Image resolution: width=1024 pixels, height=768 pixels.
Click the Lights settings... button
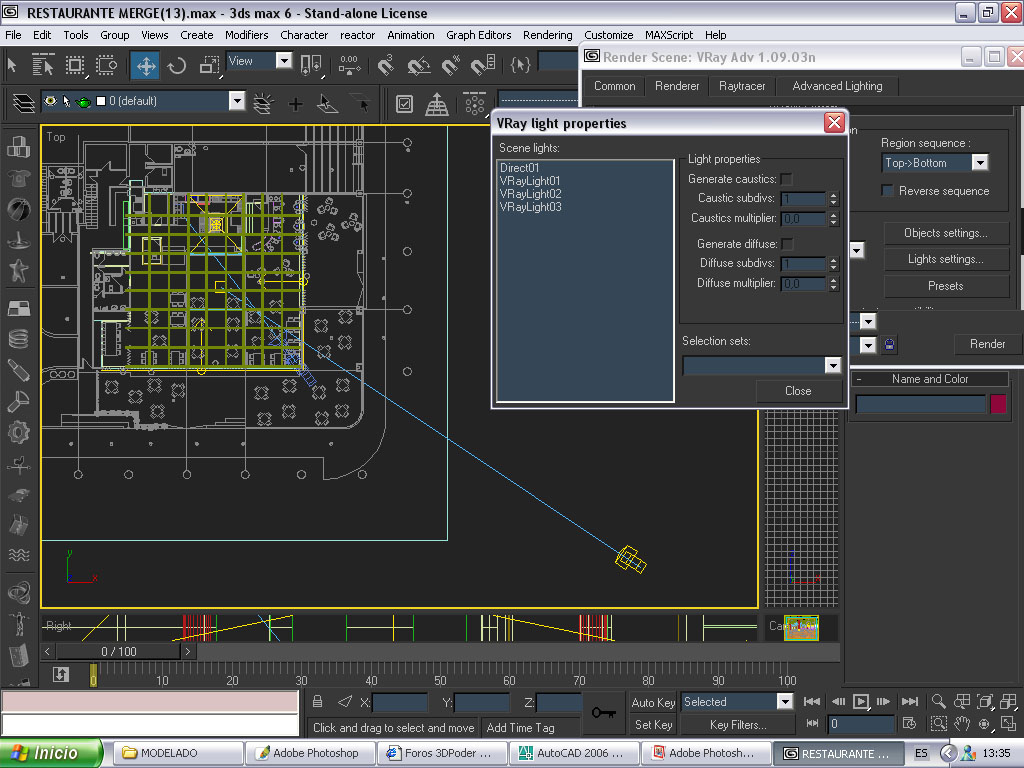pyautogui.click(x=946, y=259)
